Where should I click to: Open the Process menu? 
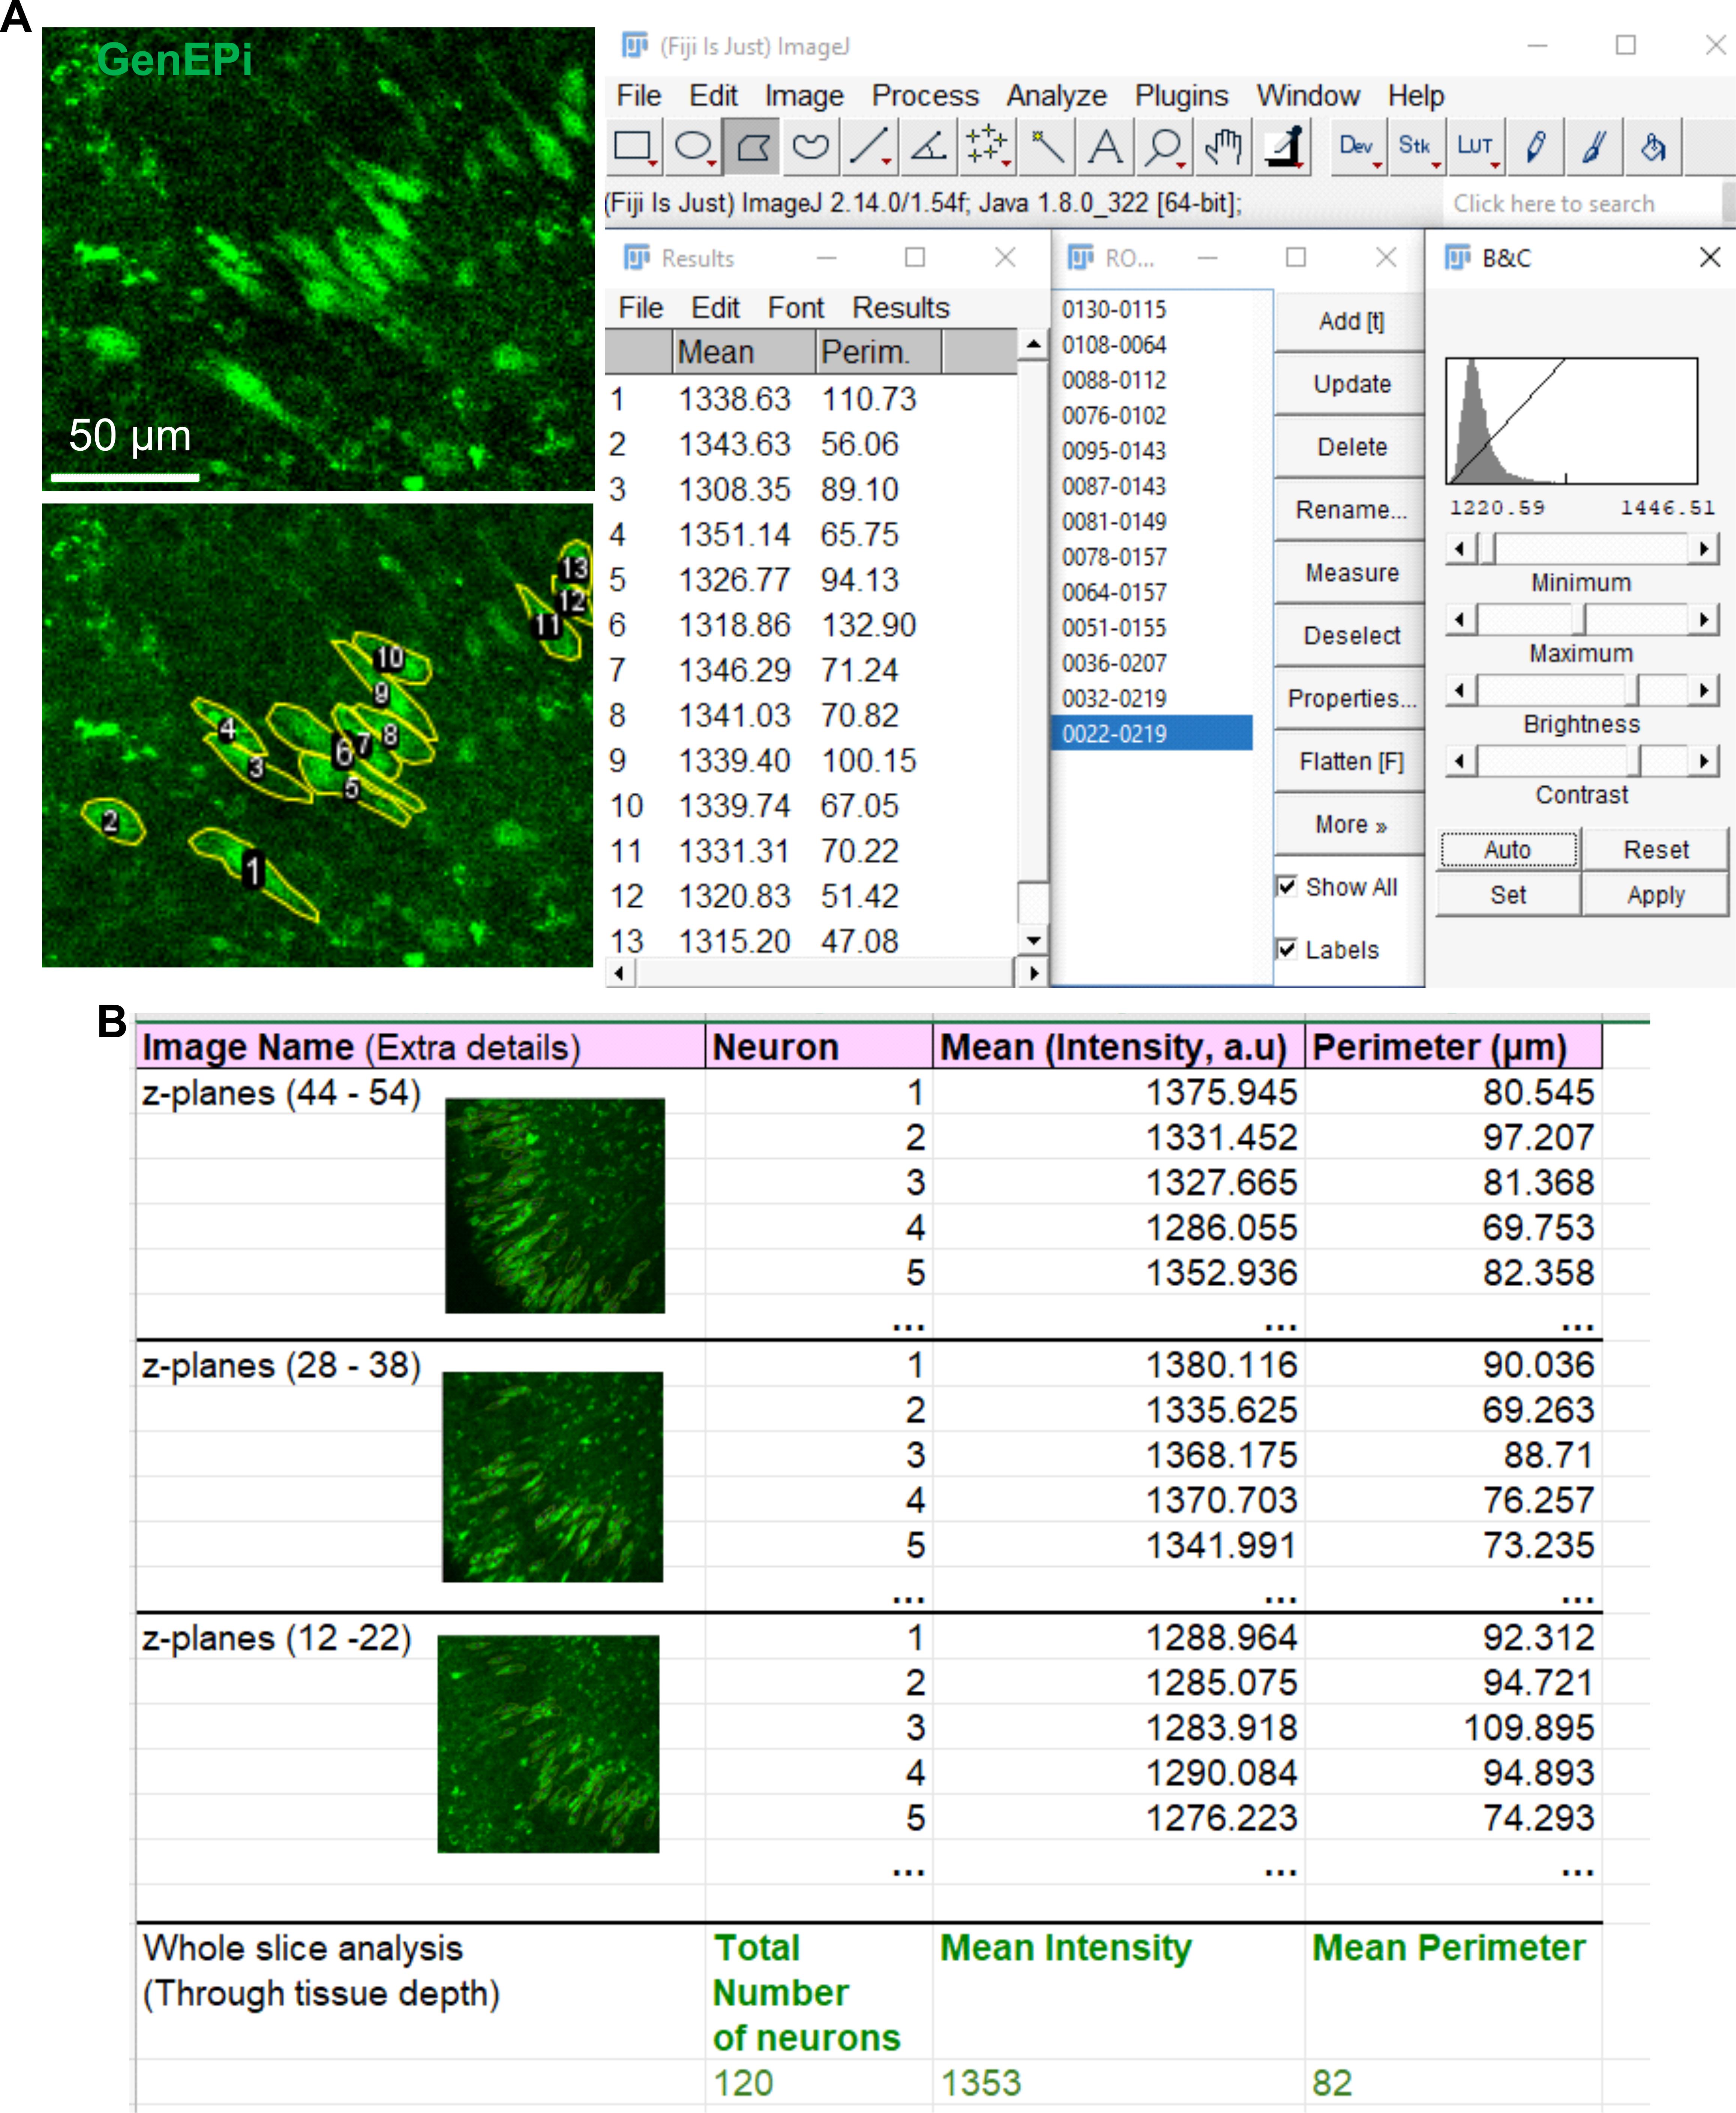925,96
